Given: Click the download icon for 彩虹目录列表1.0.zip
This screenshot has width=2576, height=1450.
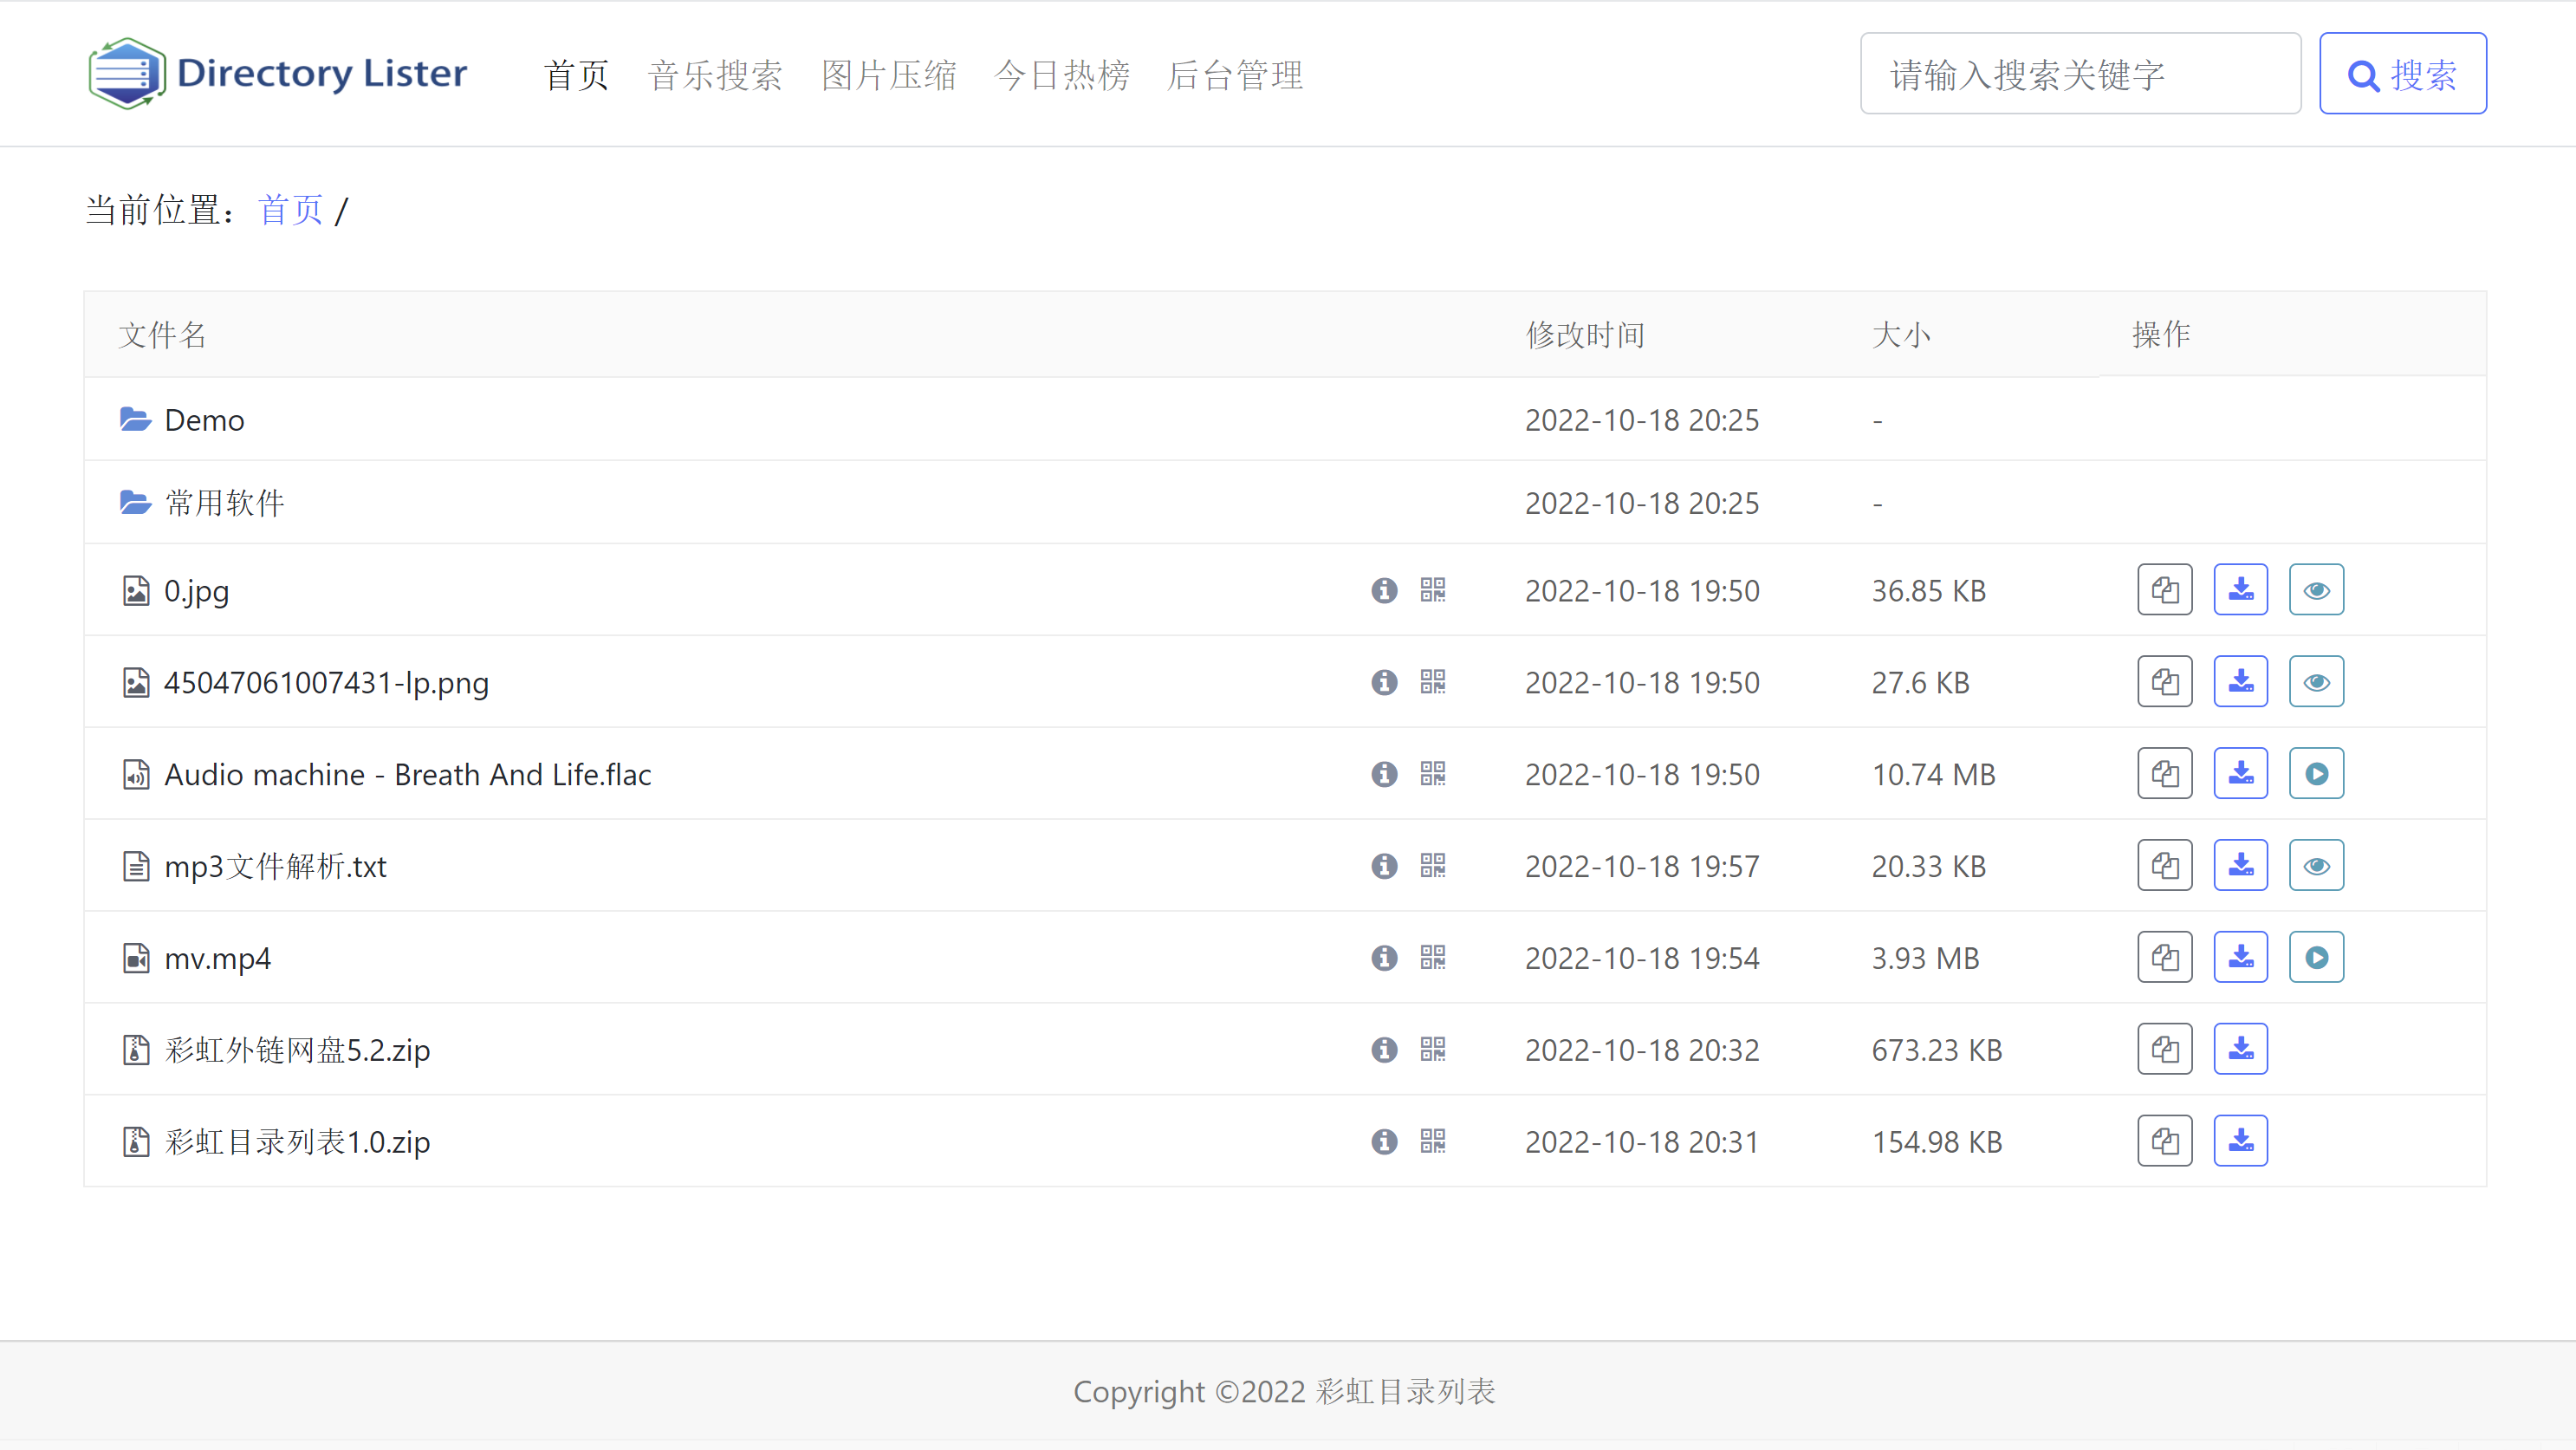Looking at the screenshot, I should (x=2242, y=1141).
